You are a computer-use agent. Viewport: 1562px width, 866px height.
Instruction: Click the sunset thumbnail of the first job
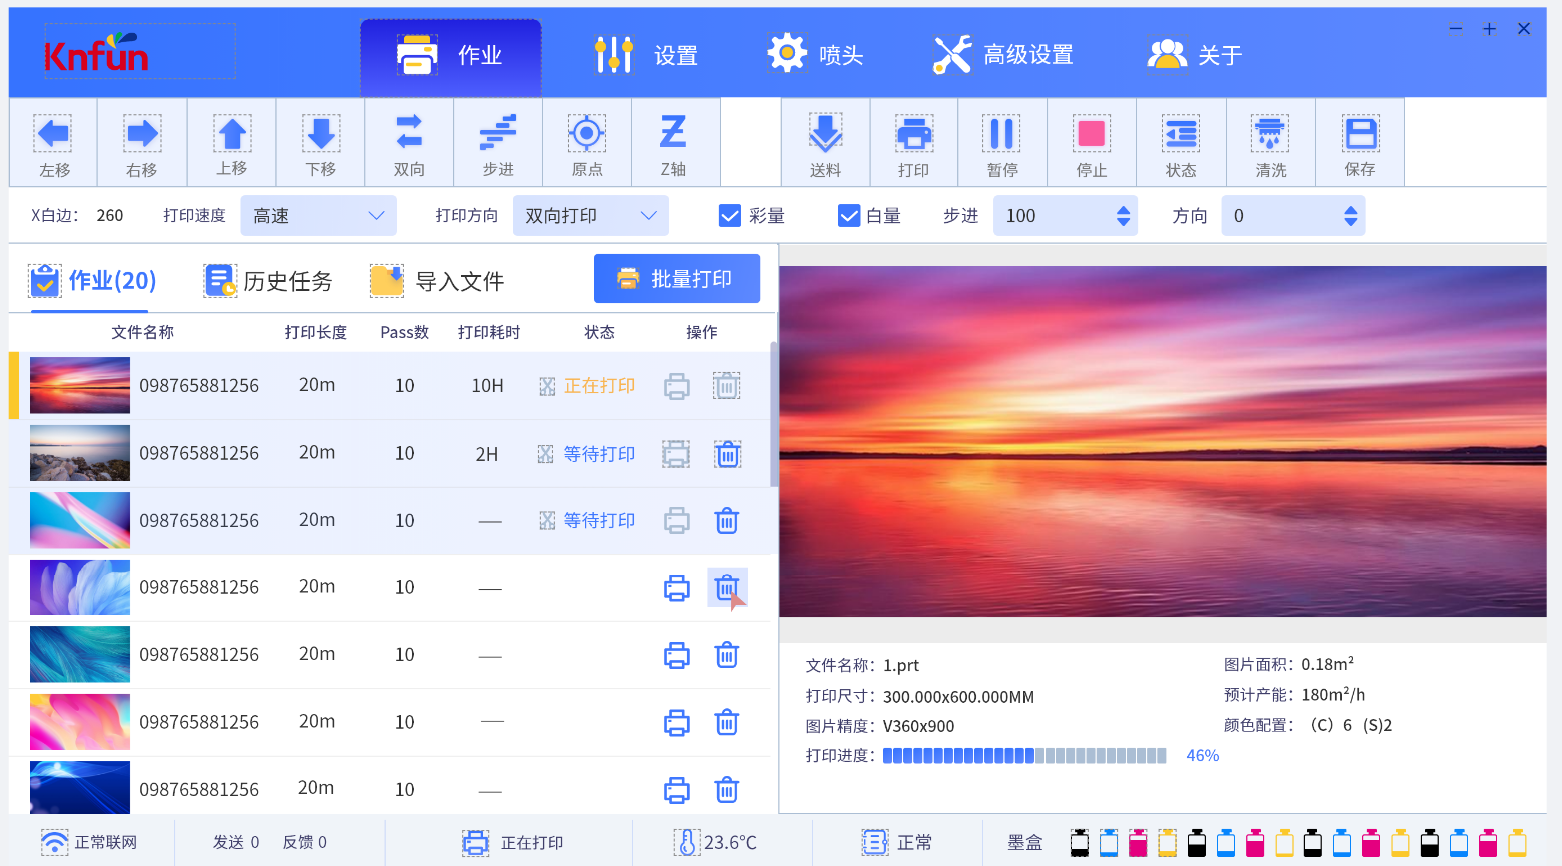coord(79,385)
